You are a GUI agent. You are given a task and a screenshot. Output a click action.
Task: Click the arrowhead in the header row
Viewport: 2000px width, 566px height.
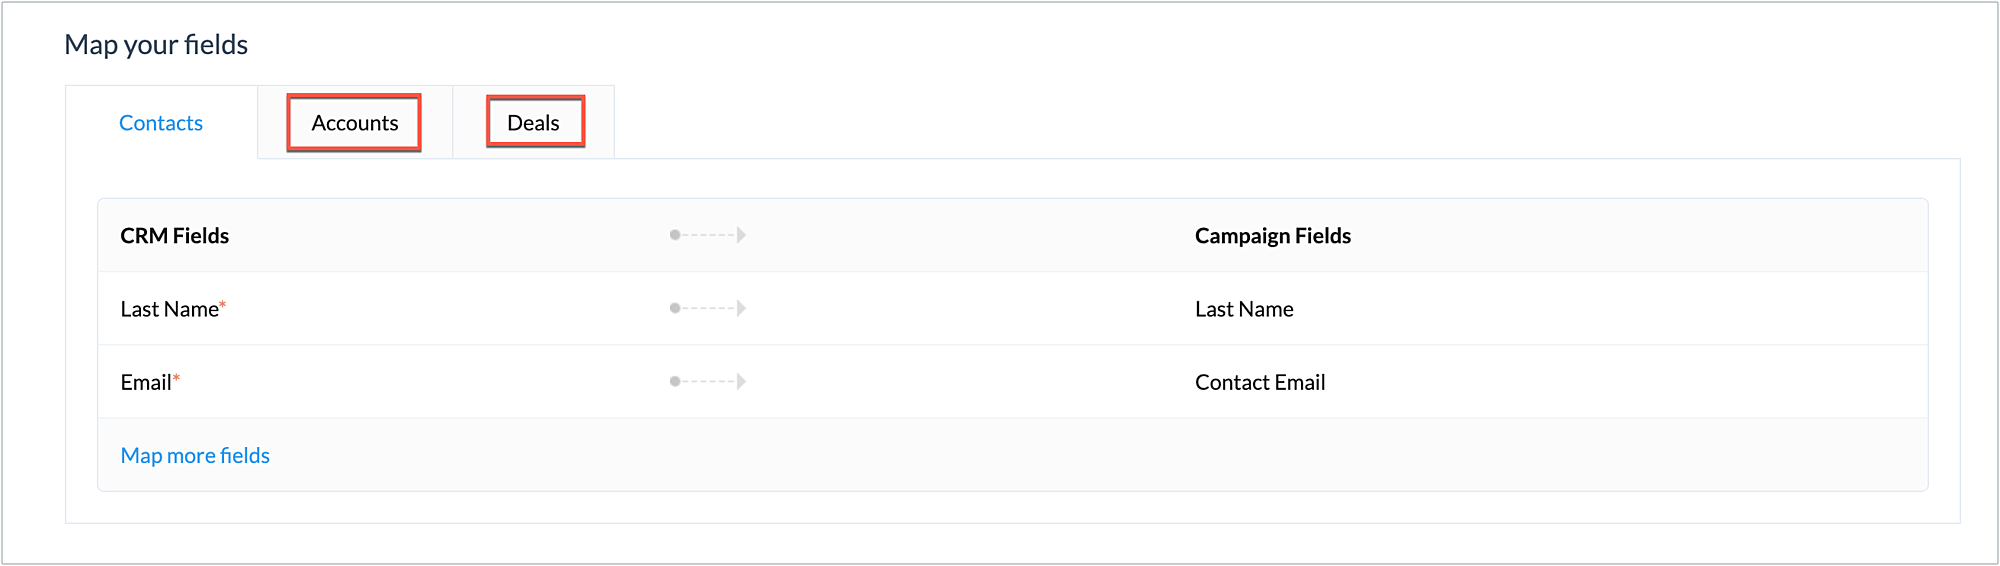click(741, 235)
